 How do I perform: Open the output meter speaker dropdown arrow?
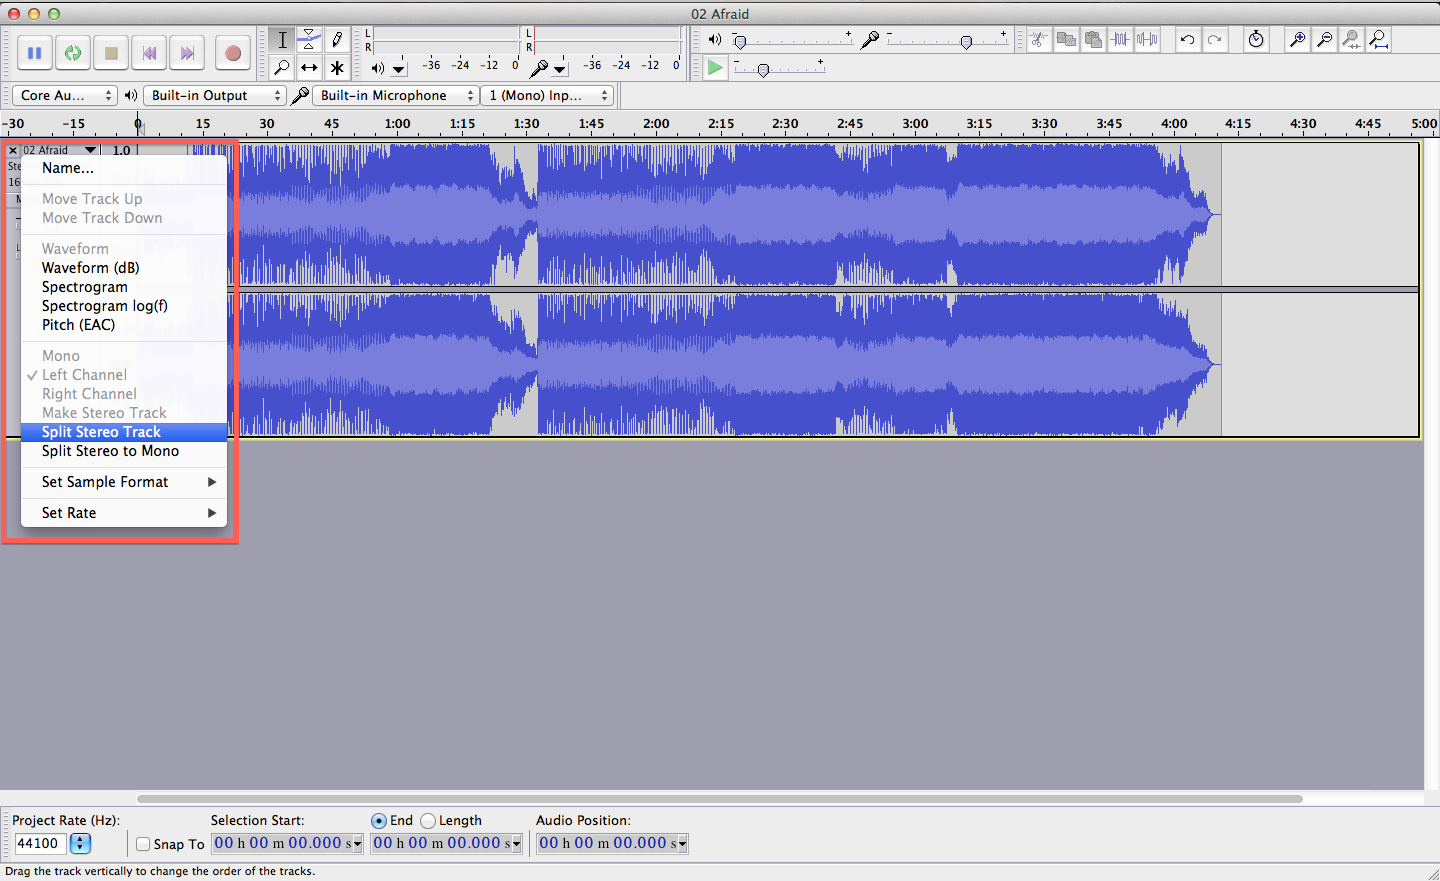[x=399, y=69]
